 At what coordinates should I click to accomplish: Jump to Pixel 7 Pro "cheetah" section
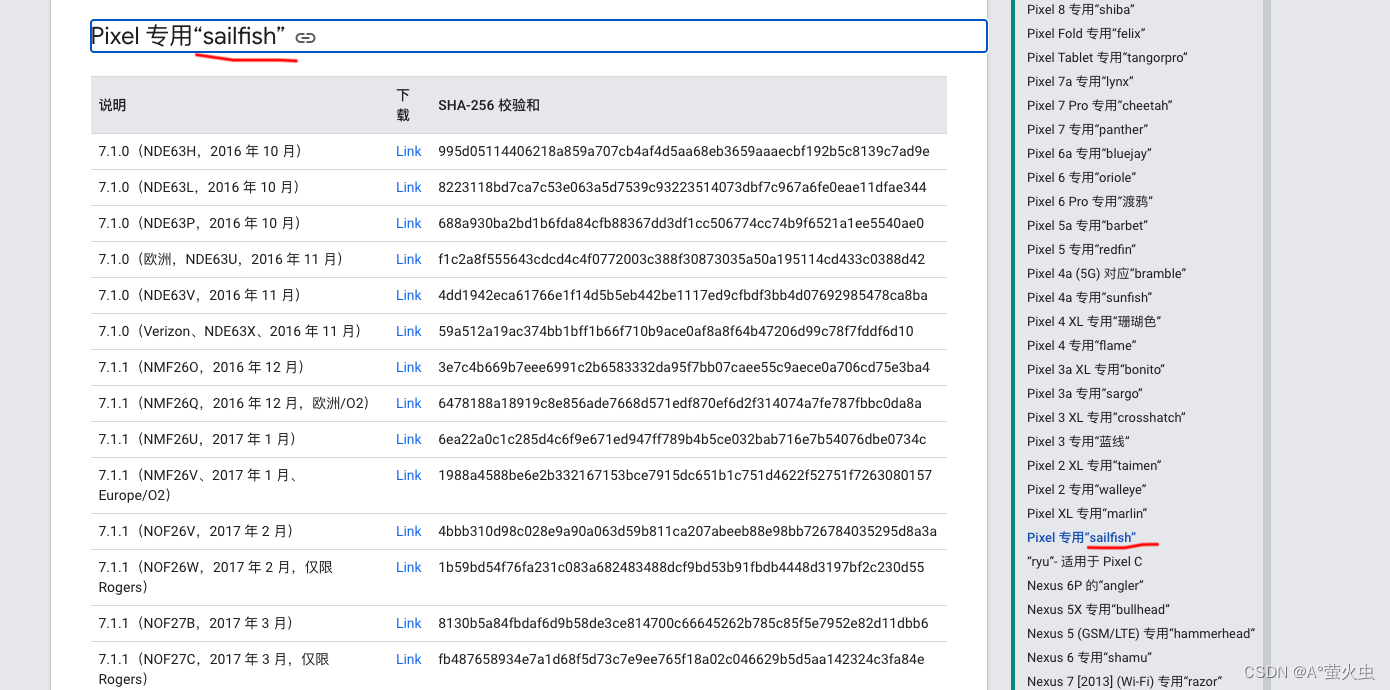coord(1099,105)
